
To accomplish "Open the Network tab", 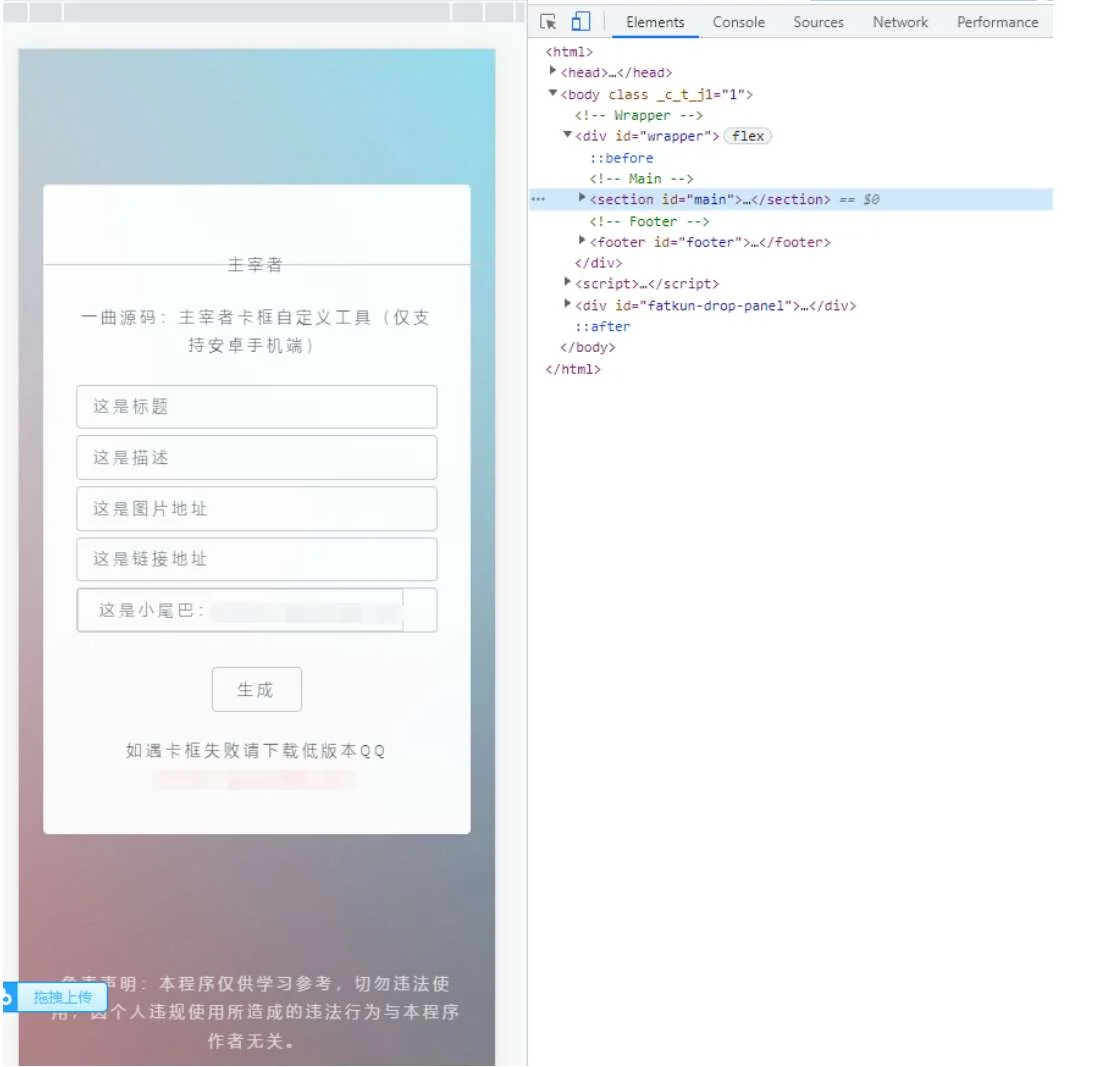I will tap(900, 22).
